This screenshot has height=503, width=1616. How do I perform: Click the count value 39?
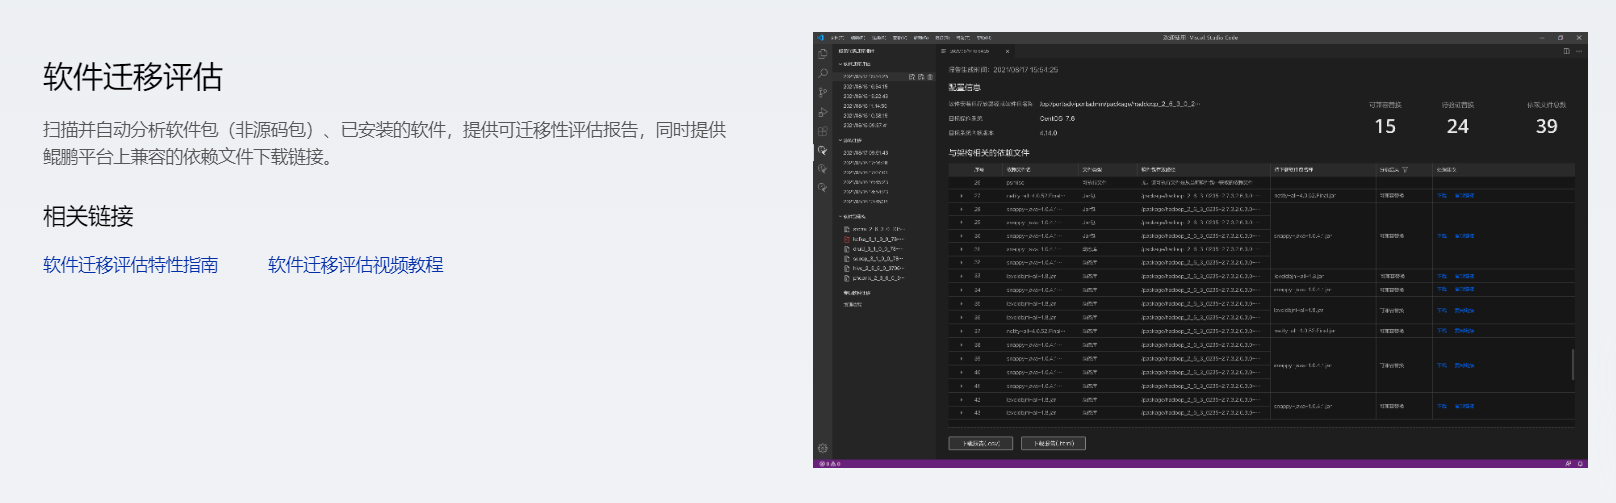pyautogui.click(x=1547, y=127)
